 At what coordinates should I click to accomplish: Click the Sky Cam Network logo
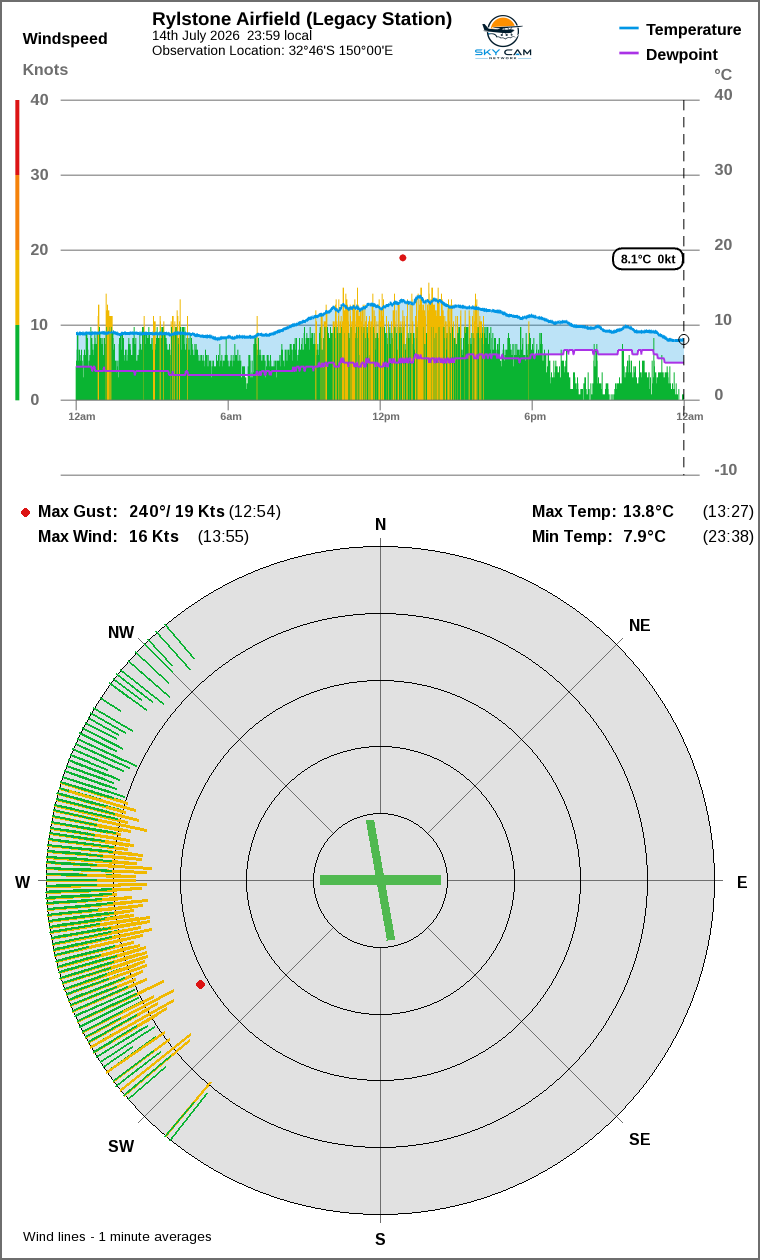pyautogui.click(x=503, y=38)
